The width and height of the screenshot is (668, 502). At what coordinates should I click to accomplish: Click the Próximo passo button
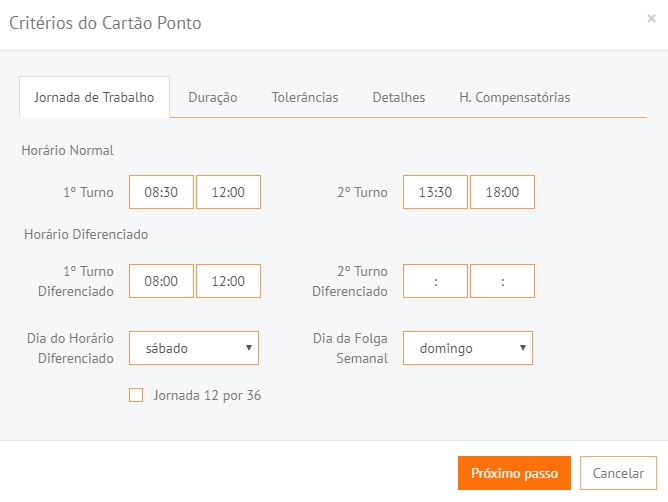pos(514,473)
